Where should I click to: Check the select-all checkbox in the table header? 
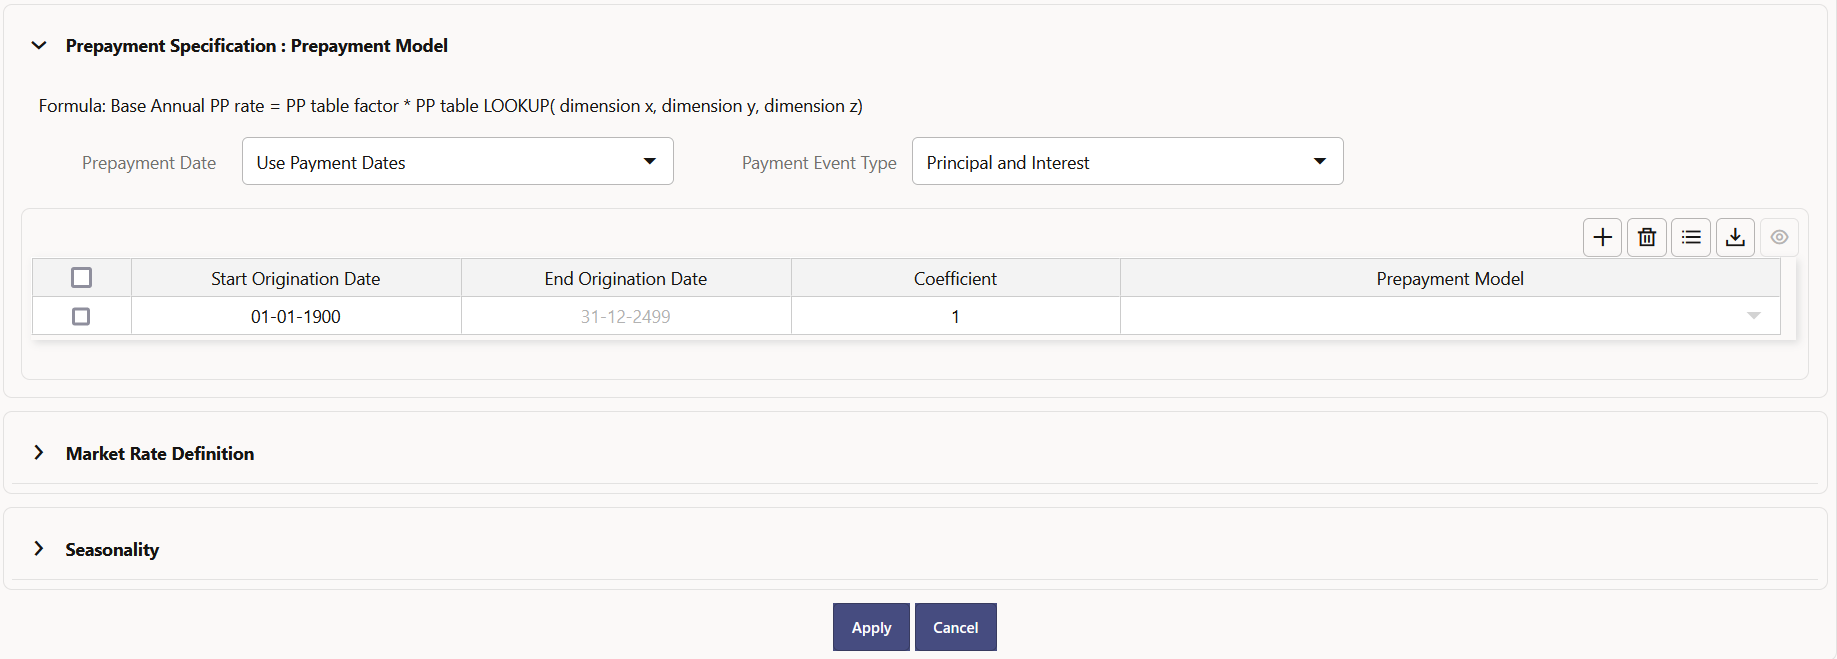(81, 277)
